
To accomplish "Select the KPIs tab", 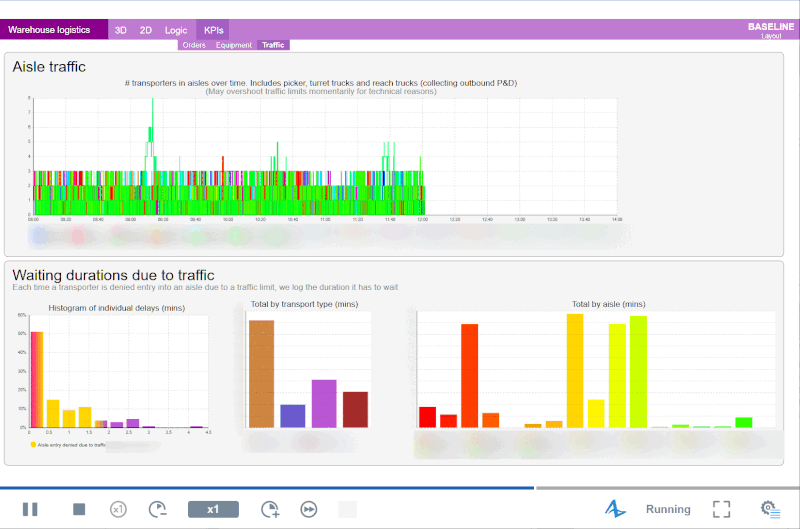I will [214, 30].
